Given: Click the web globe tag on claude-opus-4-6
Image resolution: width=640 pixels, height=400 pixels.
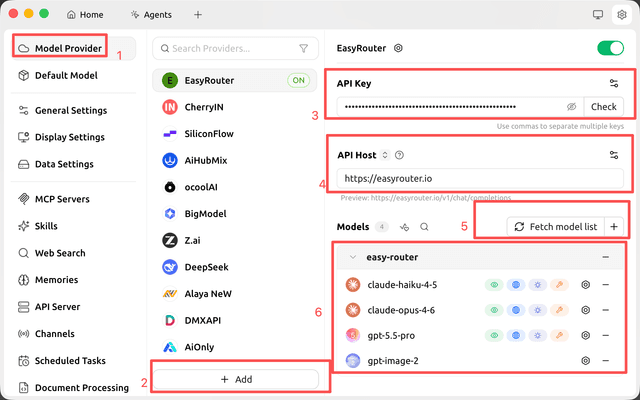Looking at the screenshot, I should pyautogui.click(x=516, y=310).
